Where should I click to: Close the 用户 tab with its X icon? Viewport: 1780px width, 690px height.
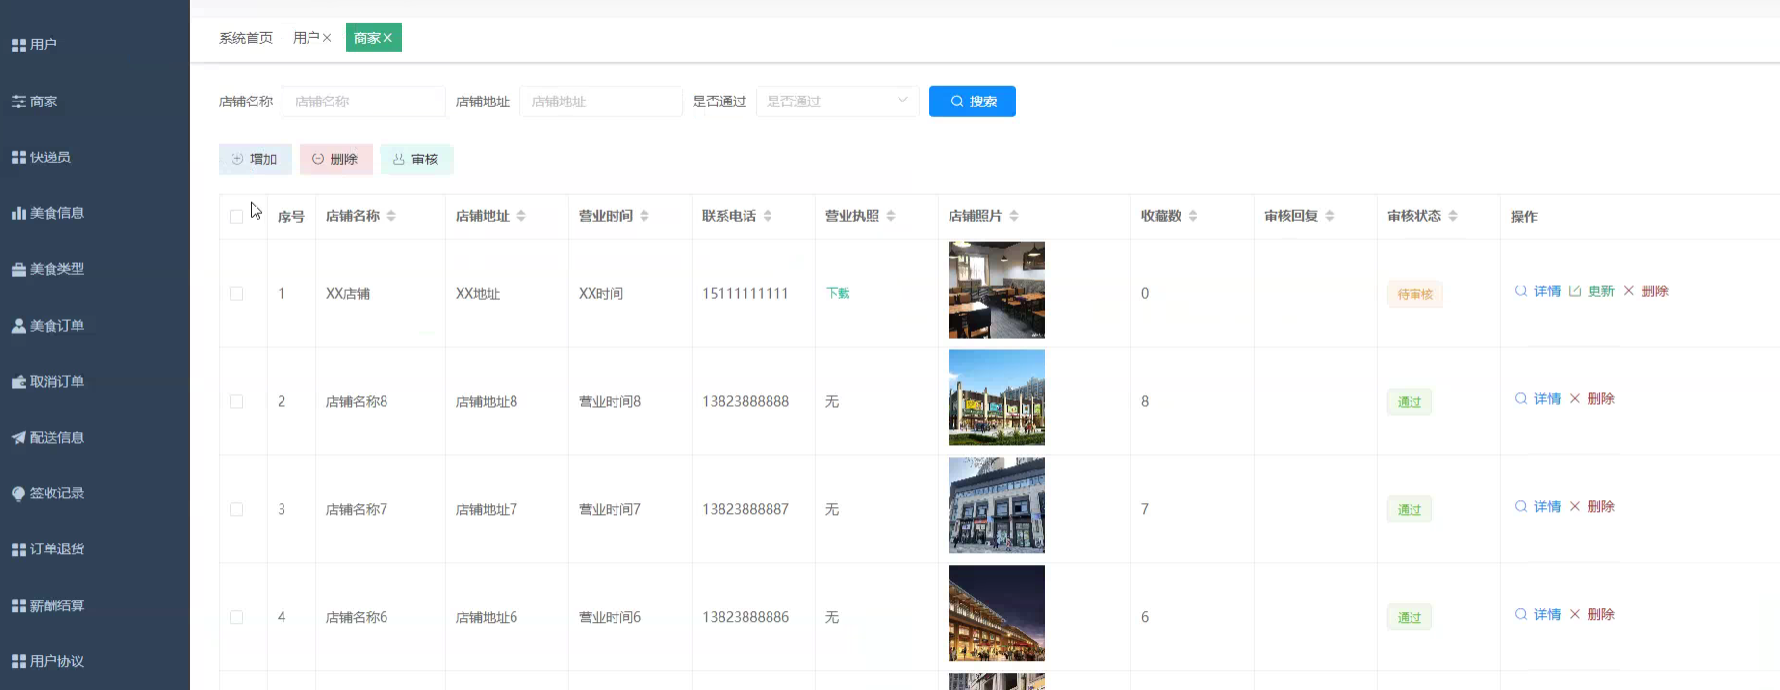click(327, 38)
